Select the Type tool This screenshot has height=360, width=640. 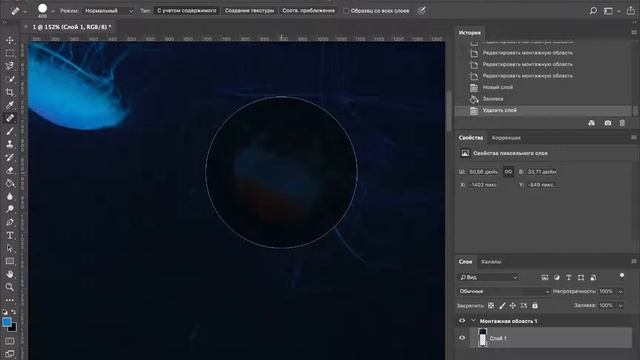[x=10, y=236]
